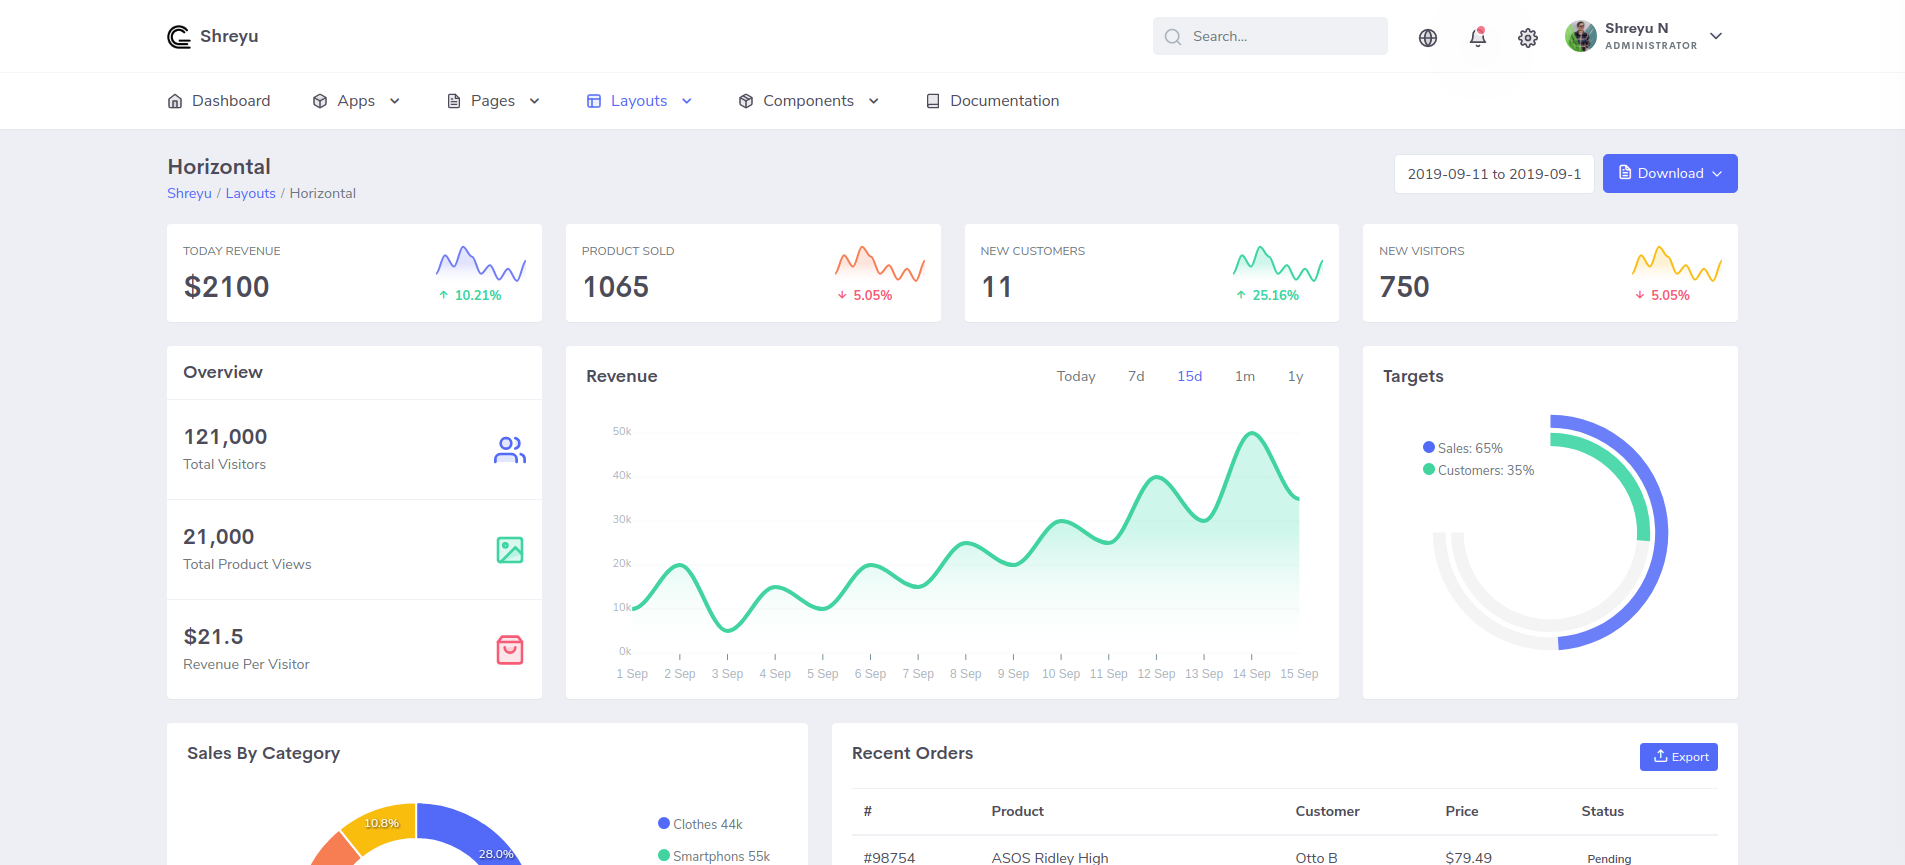This screenshot has height=865, width=1905.
Task: Open the language globe icon
Action: coord(1428,37)
